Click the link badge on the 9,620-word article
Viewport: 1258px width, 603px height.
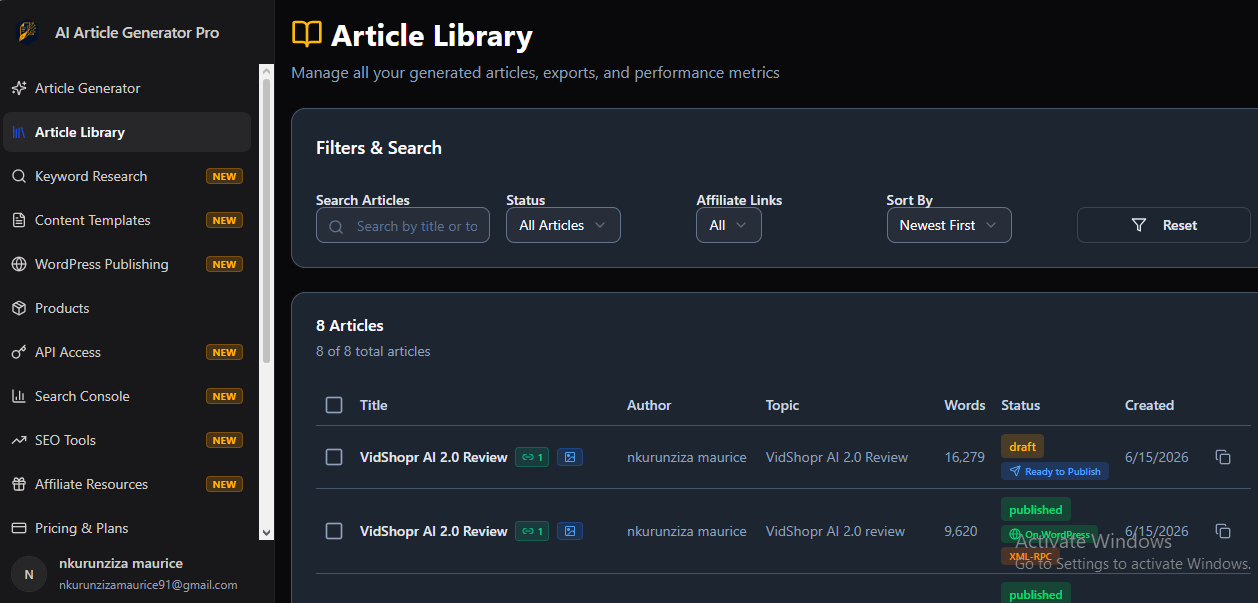pyautogui.click(x=532, y=531)
